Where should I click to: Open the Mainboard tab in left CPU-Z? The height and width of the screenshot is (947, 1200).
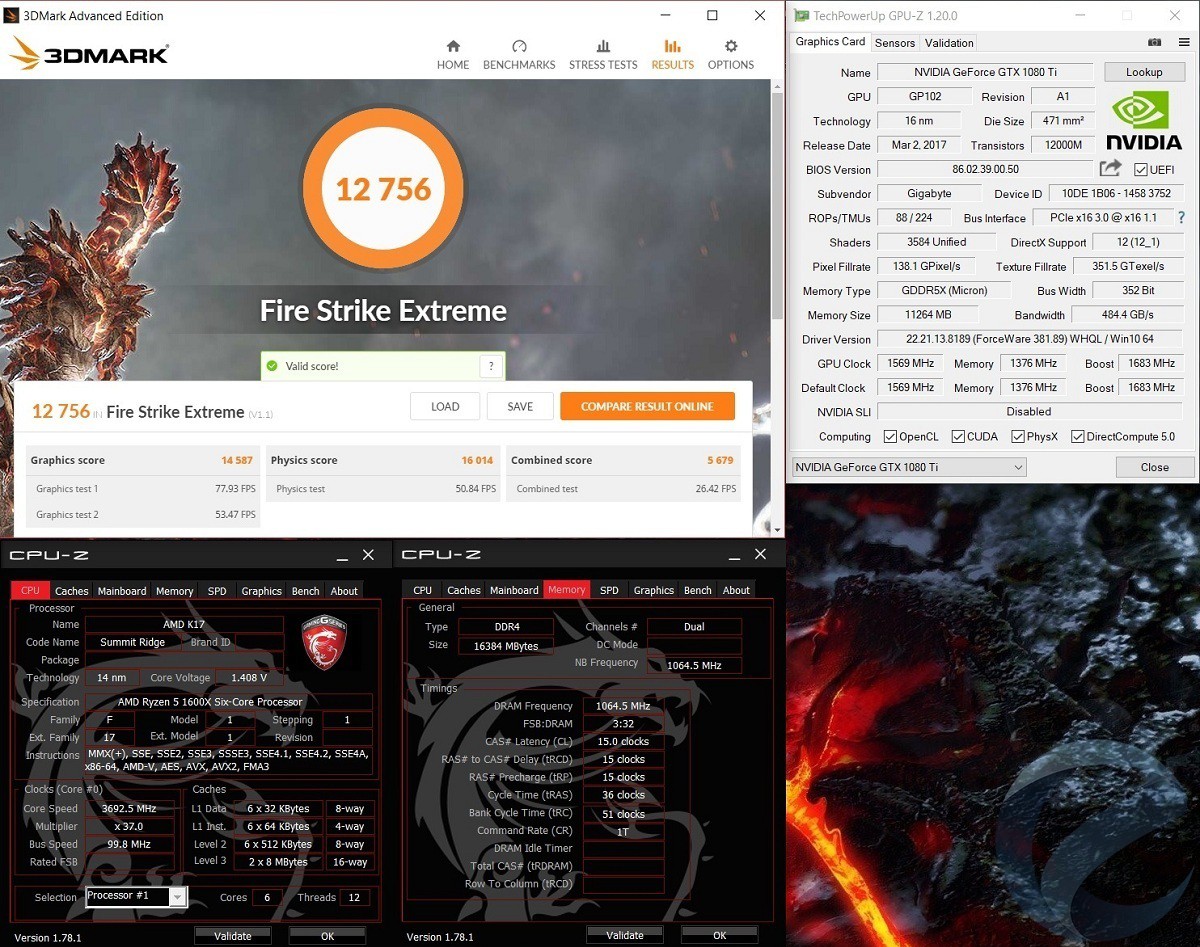[122, 591]
